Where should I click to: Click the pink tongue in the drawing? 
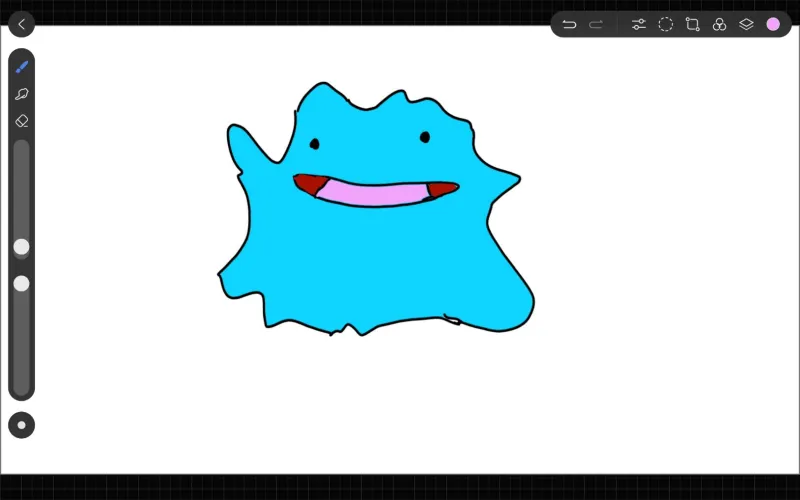[x=372, y=193]
